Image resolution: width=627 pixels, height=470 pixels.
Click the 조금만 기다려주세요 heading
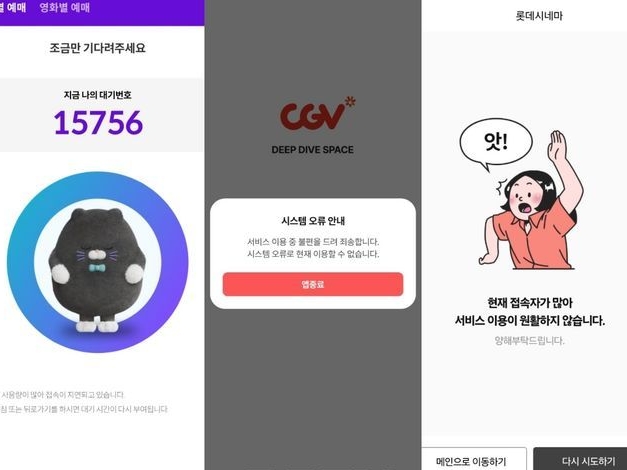point(97,48)
